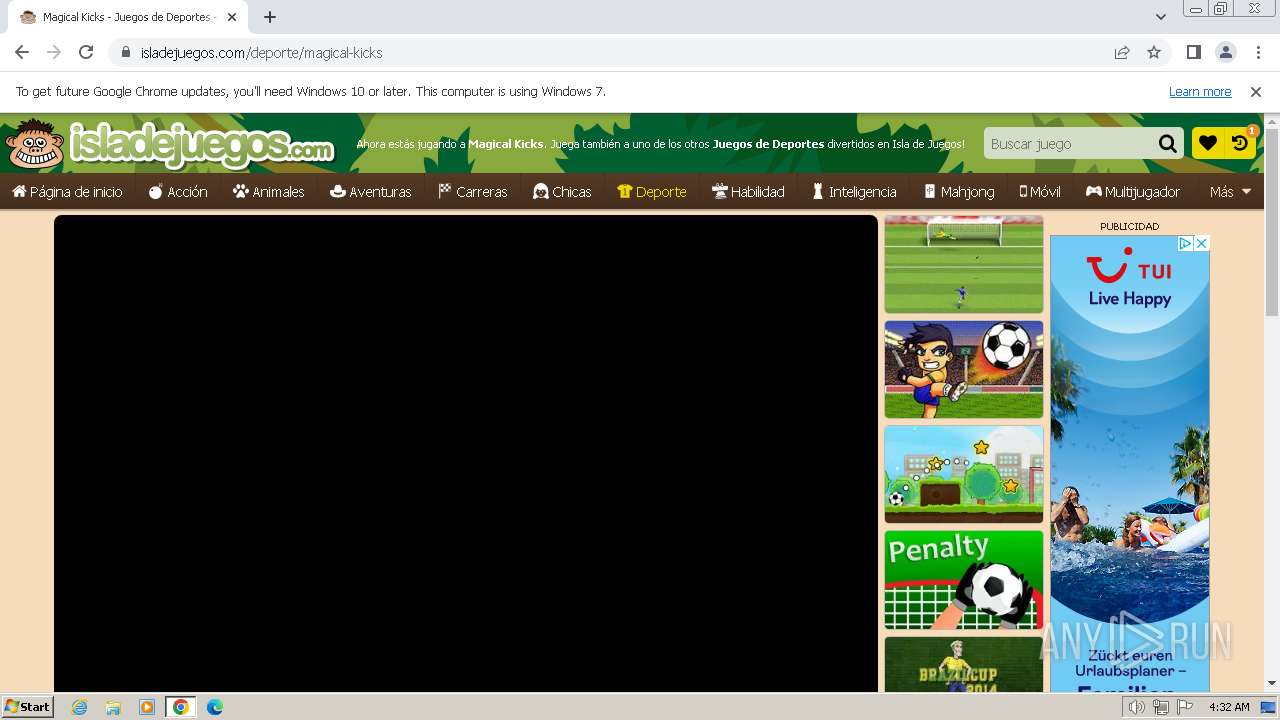This screenshot has width=1280, height=720.
Task: Open the cartoon soccer player game thumbnail
Action: 964,369
